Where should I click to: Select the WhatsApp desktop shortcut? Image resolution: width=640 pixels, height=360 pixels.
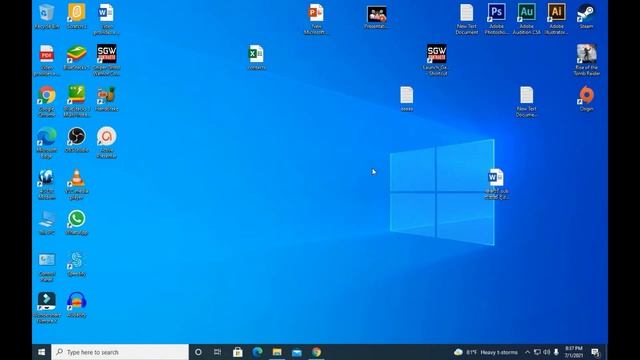[x=76, y=223]
